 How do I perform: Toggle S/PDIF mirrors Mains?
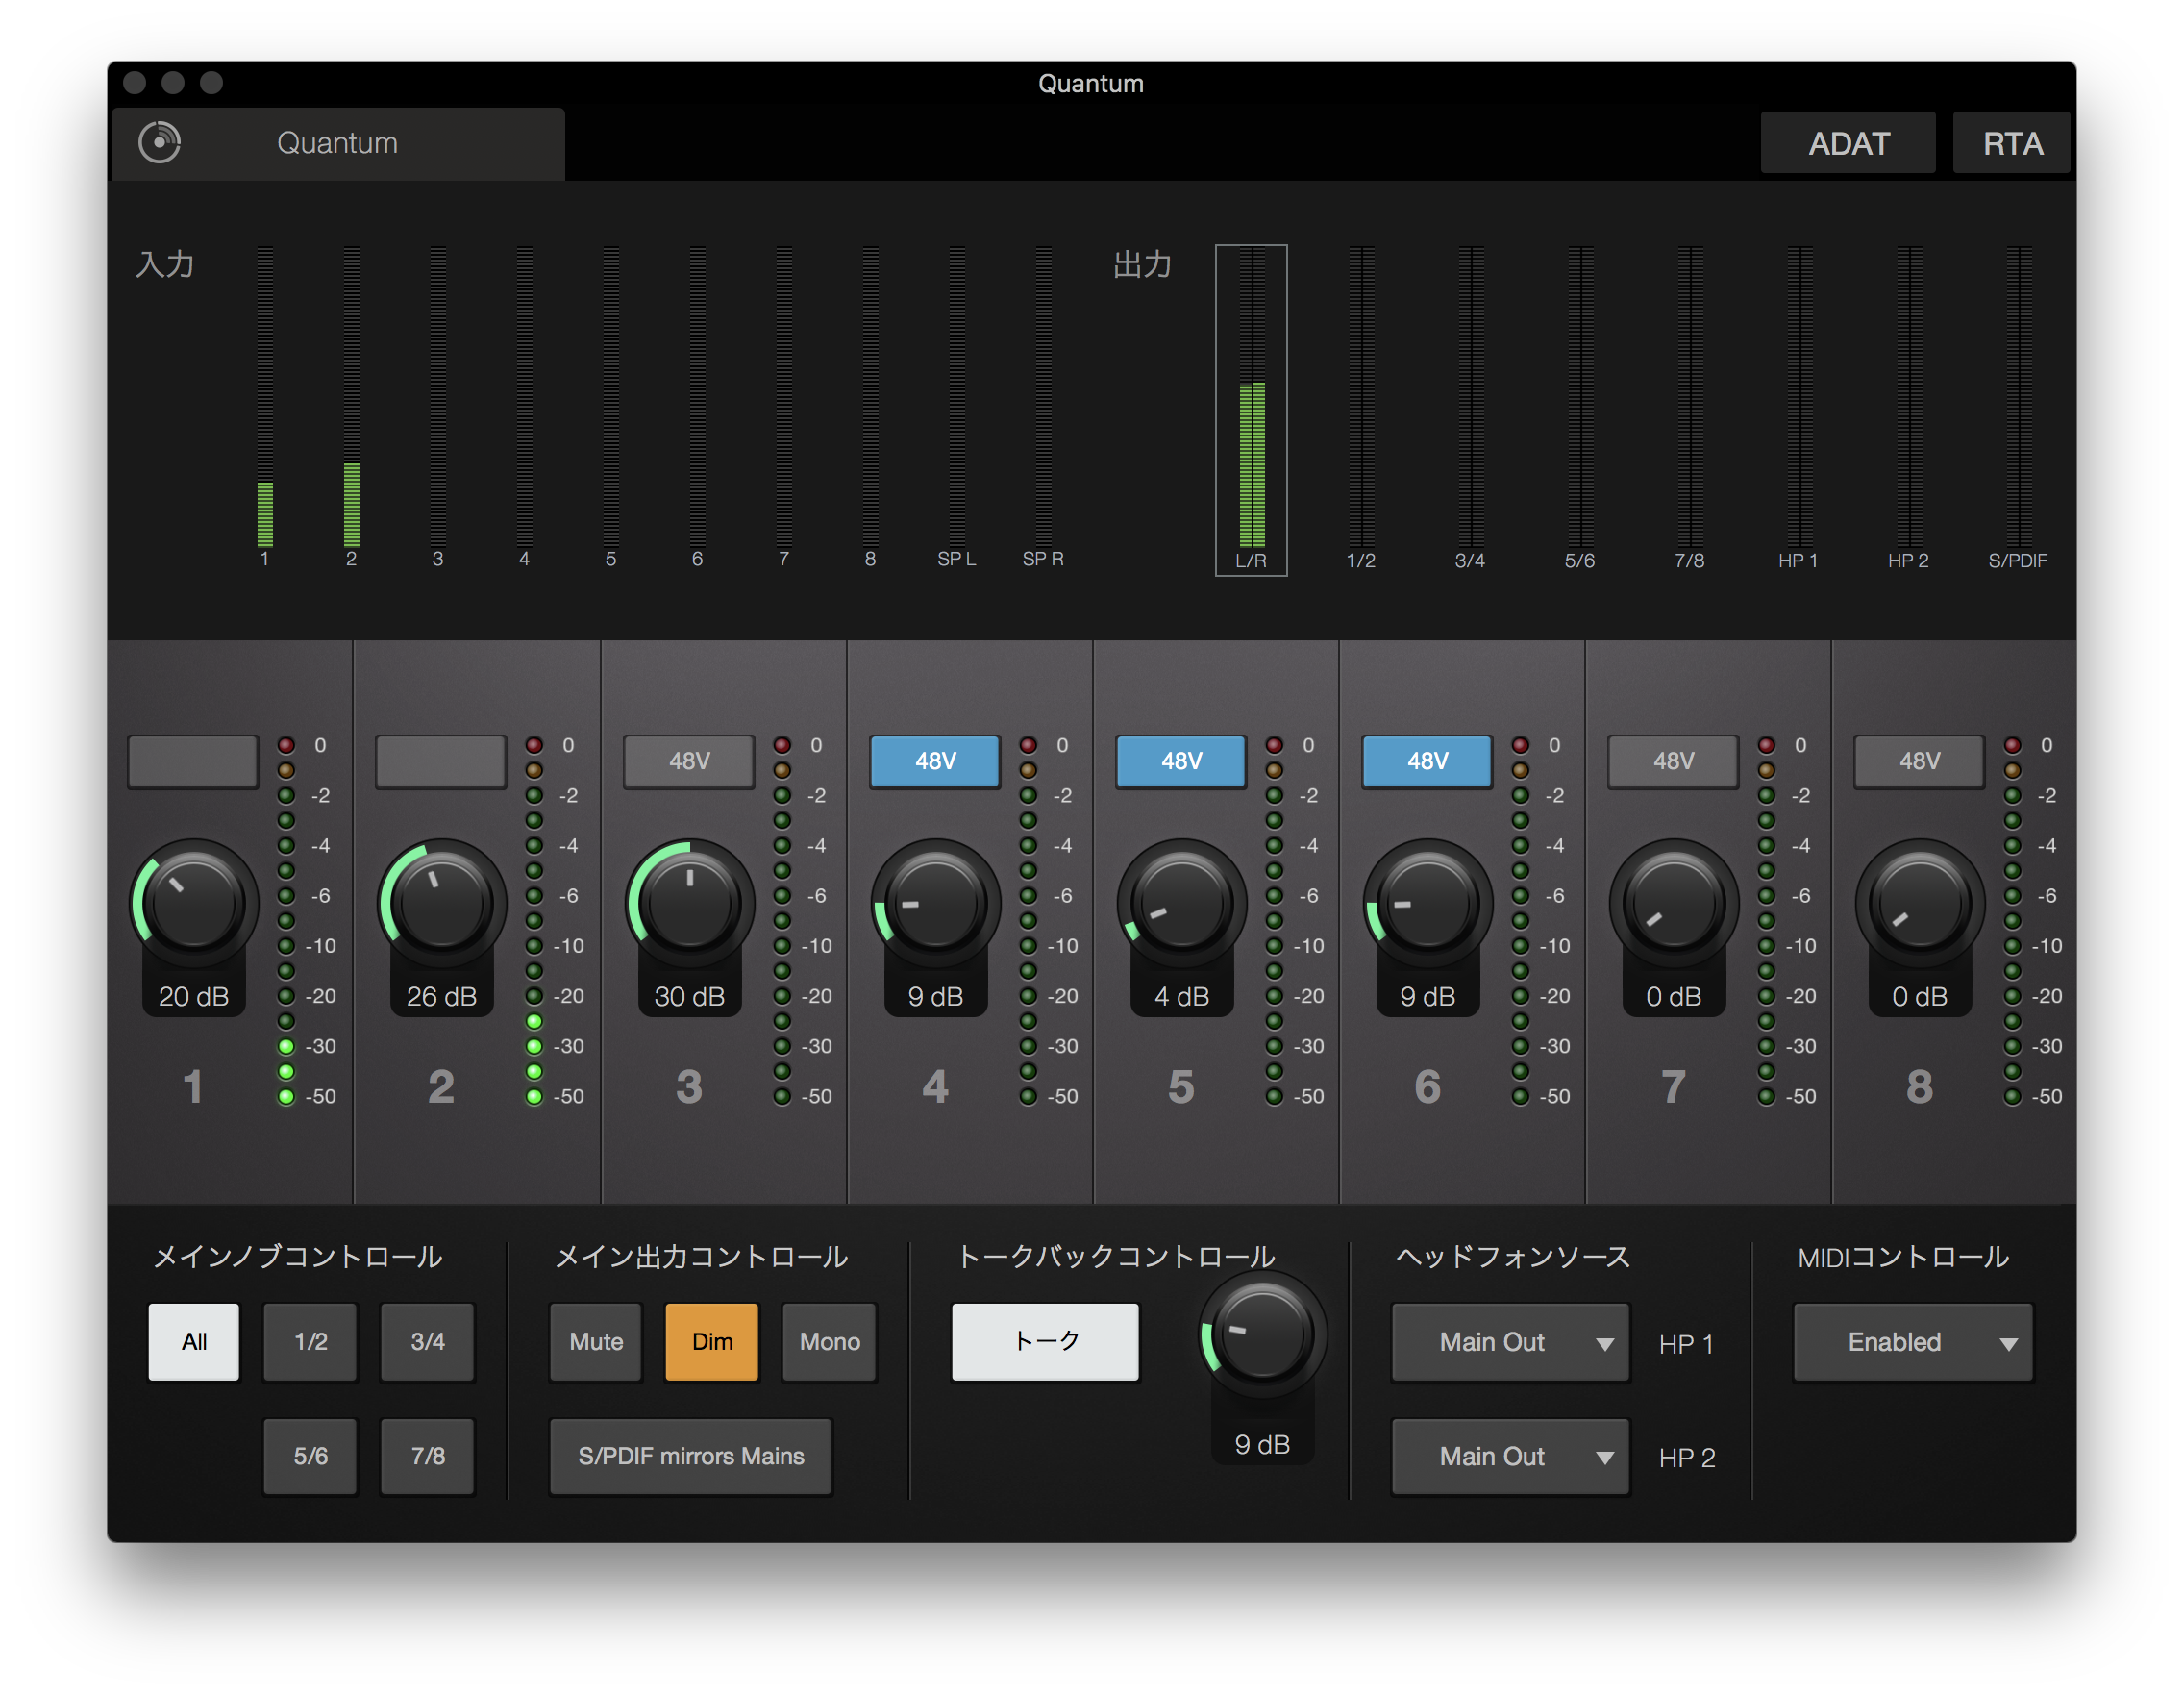coord(691,1456)
